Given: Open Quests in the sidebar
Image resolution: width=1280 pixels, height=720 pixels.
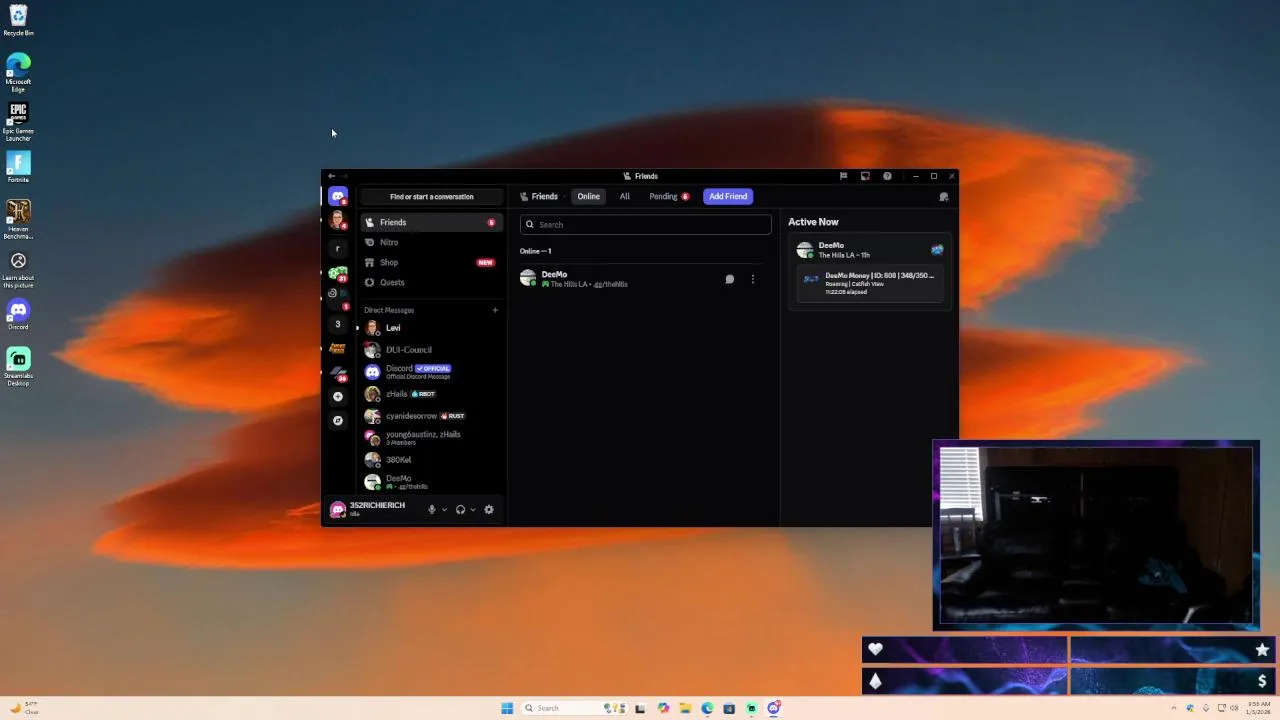Looking at the screenshot, I should tap(432, 282).
